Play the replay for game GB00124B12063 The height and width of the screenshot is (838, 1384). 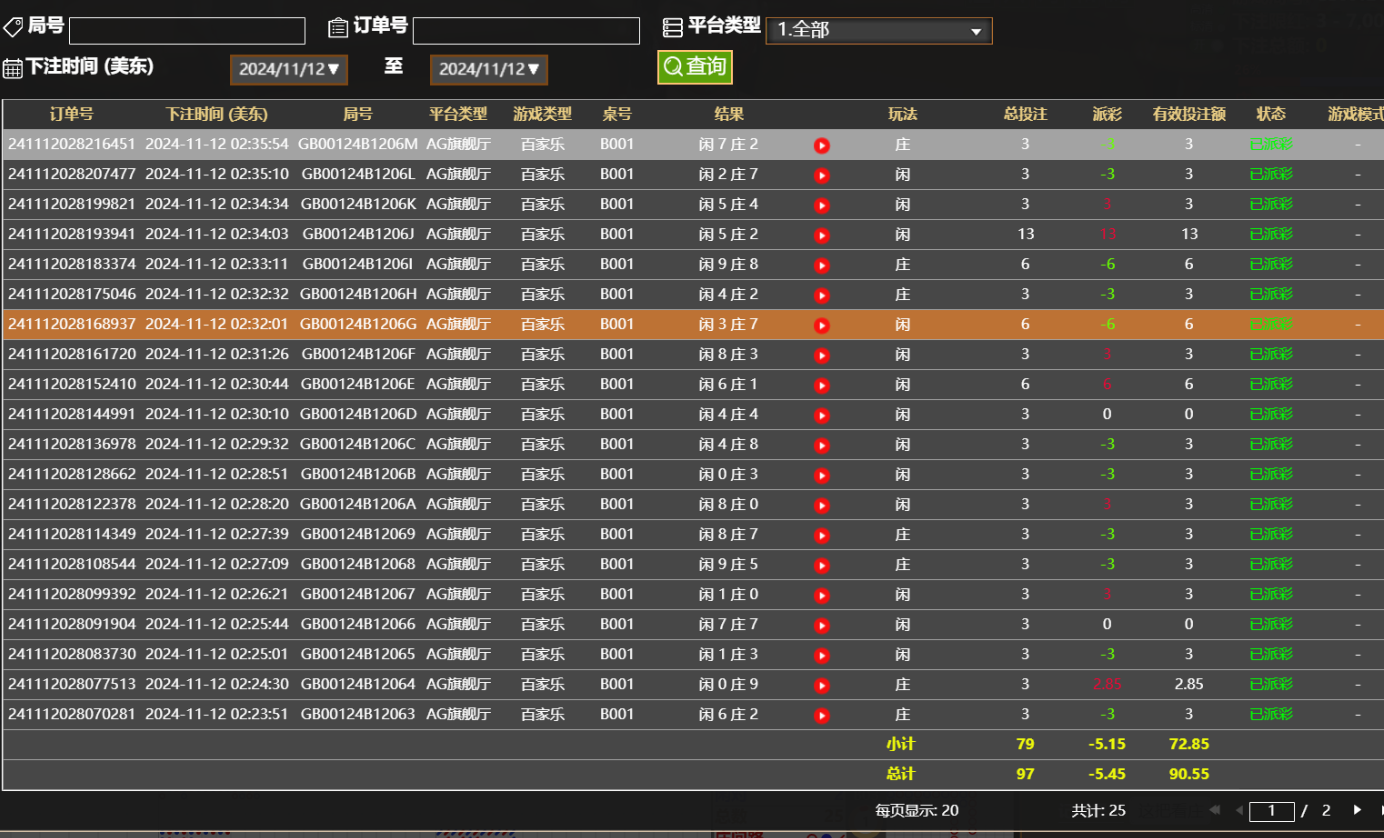pyautogui.click(x=821, y=714)
